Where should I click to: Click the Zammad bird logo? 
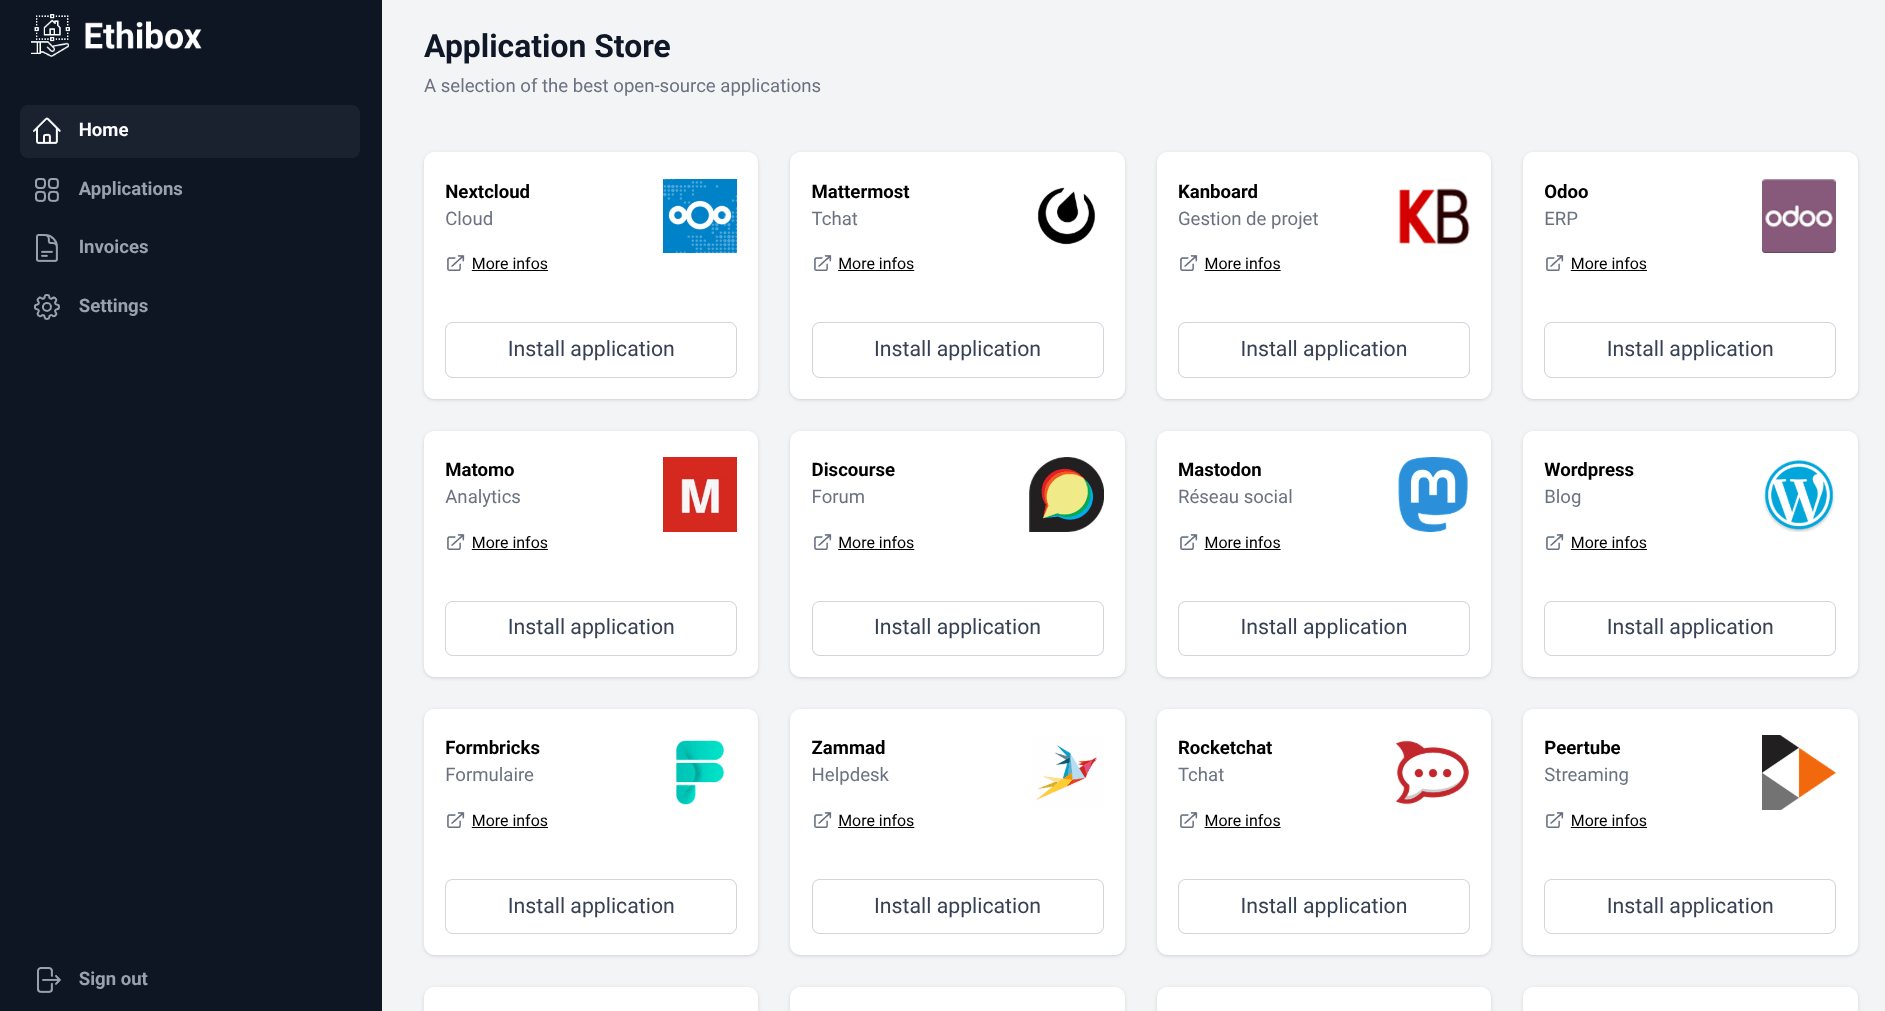pyautogui.click(x=1066, y=772)
